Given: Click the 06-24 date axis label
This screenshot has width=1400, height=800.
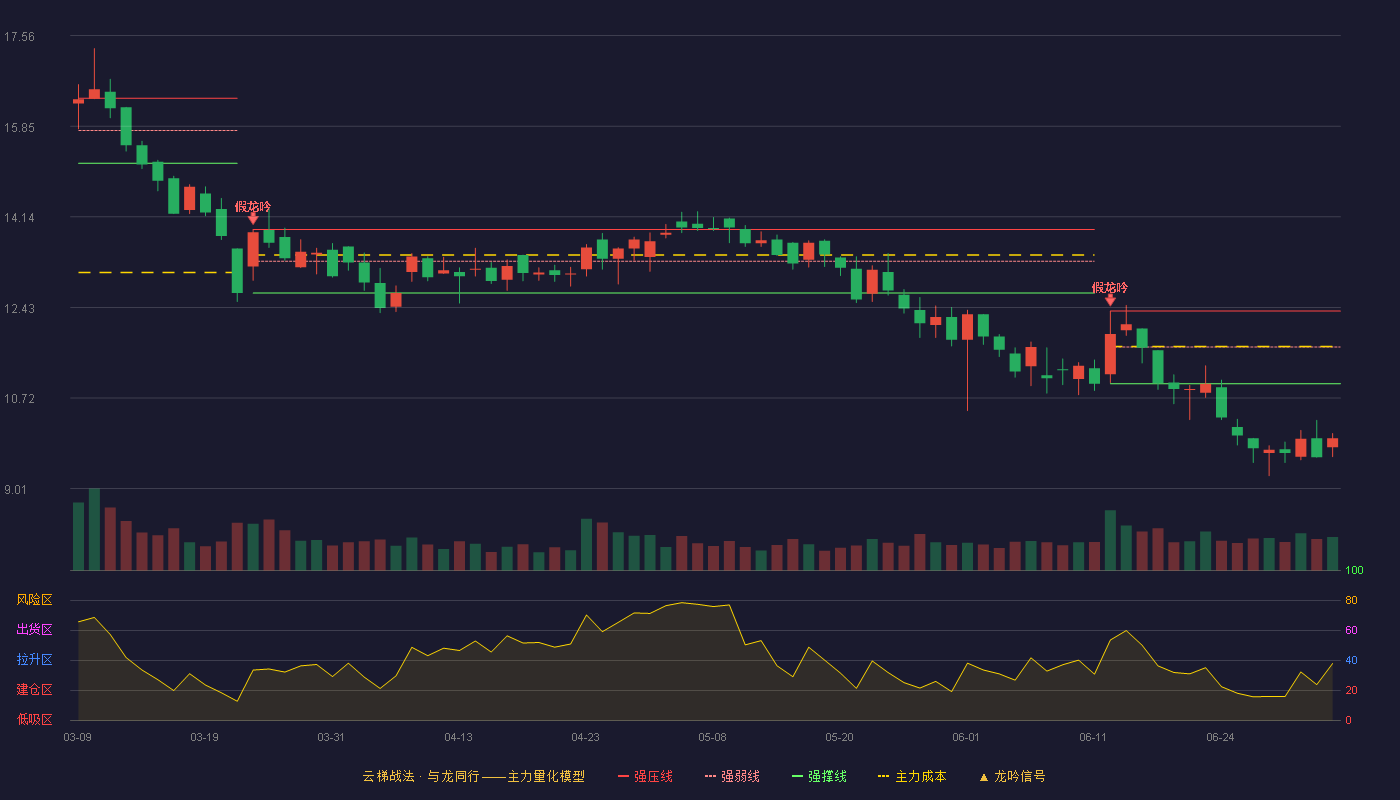Looking at the screenshot, I should (x=1220, y=737).
